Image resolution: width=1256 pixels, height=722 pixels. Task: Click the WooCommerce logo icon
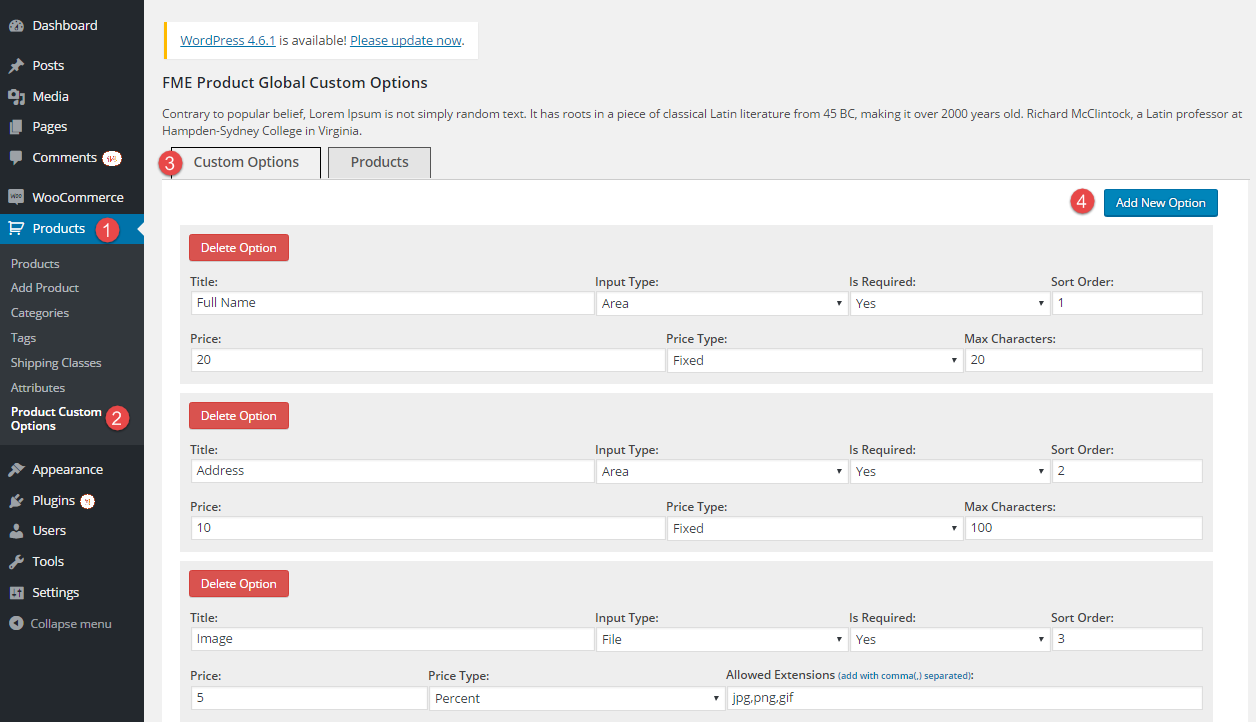16,198
